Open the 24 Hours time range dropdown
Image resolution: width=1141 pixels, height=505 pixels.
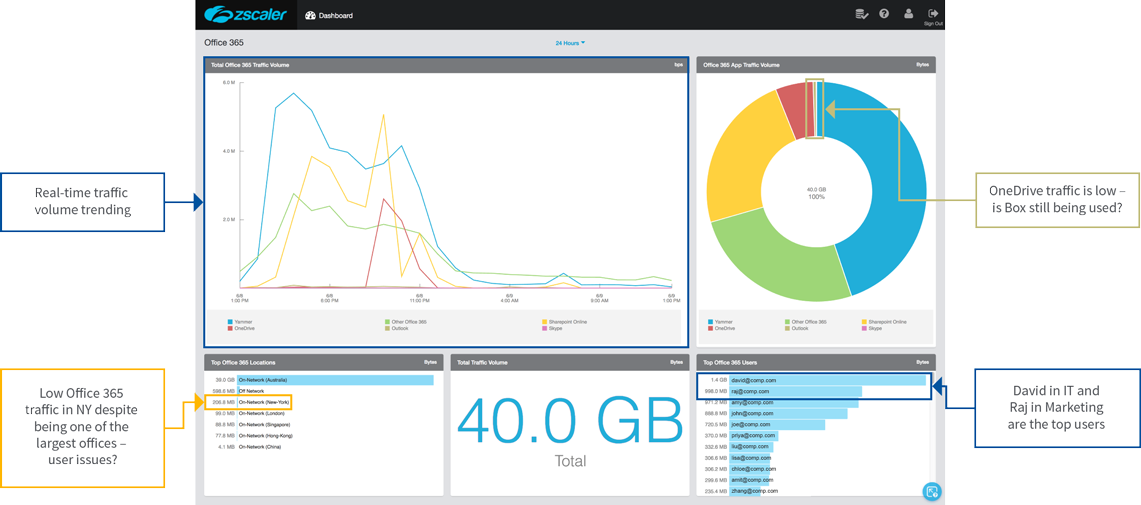(570, 43)
